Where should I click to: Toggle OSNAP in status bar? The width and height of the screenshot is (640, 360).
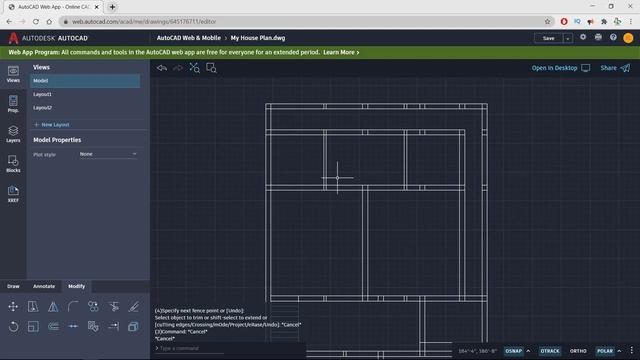click(x=513, y=351)
